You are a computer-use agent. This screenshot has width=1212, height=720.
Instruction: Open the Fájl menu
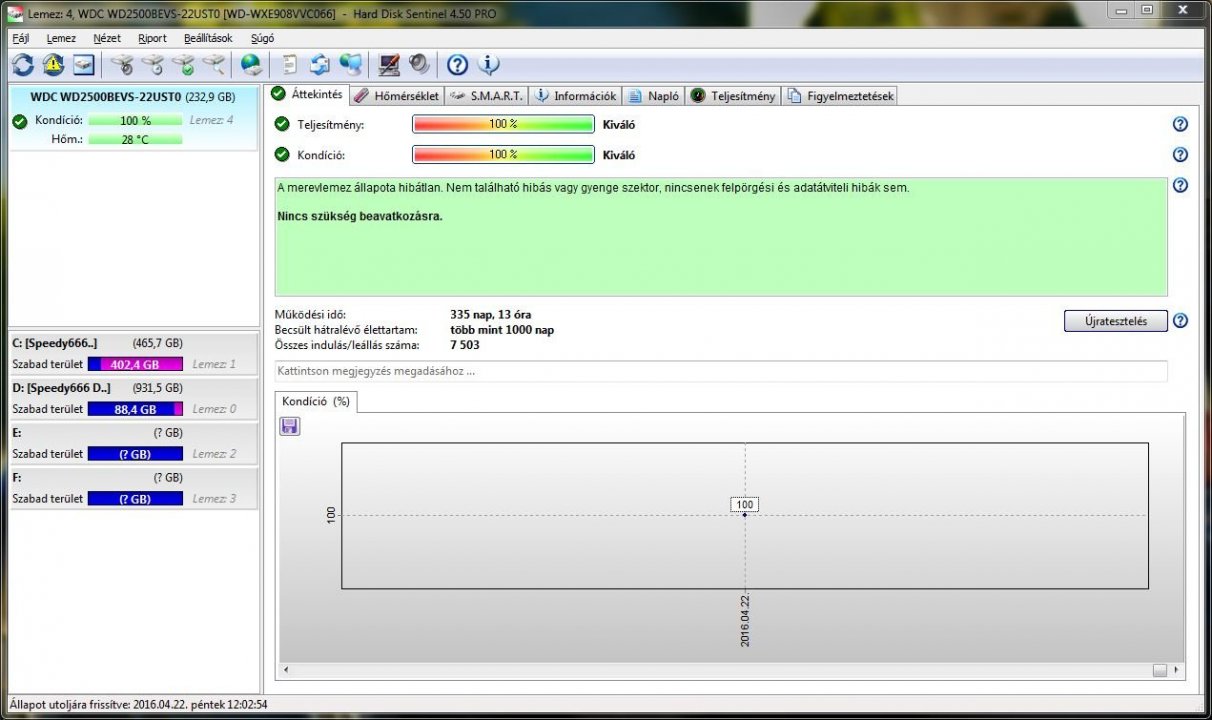click(20, 38)
